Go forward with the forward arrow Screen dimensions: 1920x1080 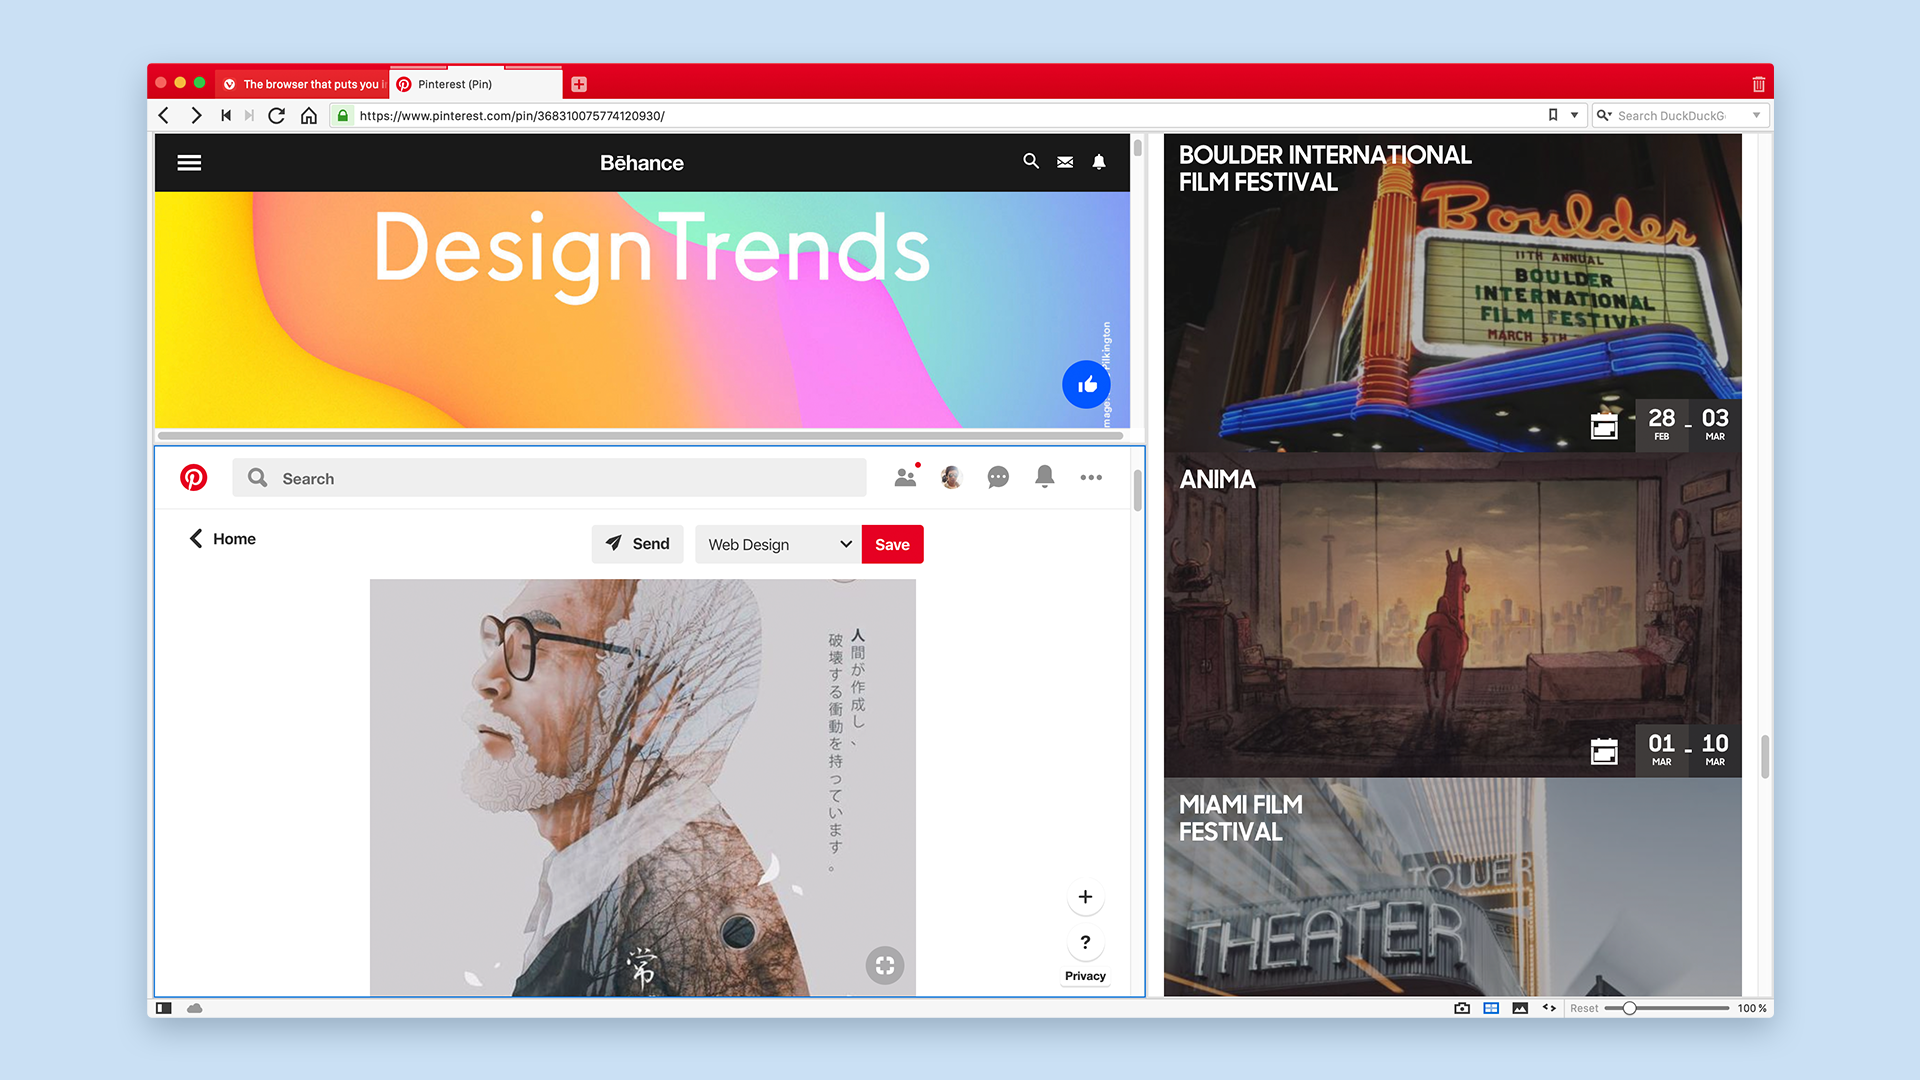pyautogui.click(x=196, y=116)
